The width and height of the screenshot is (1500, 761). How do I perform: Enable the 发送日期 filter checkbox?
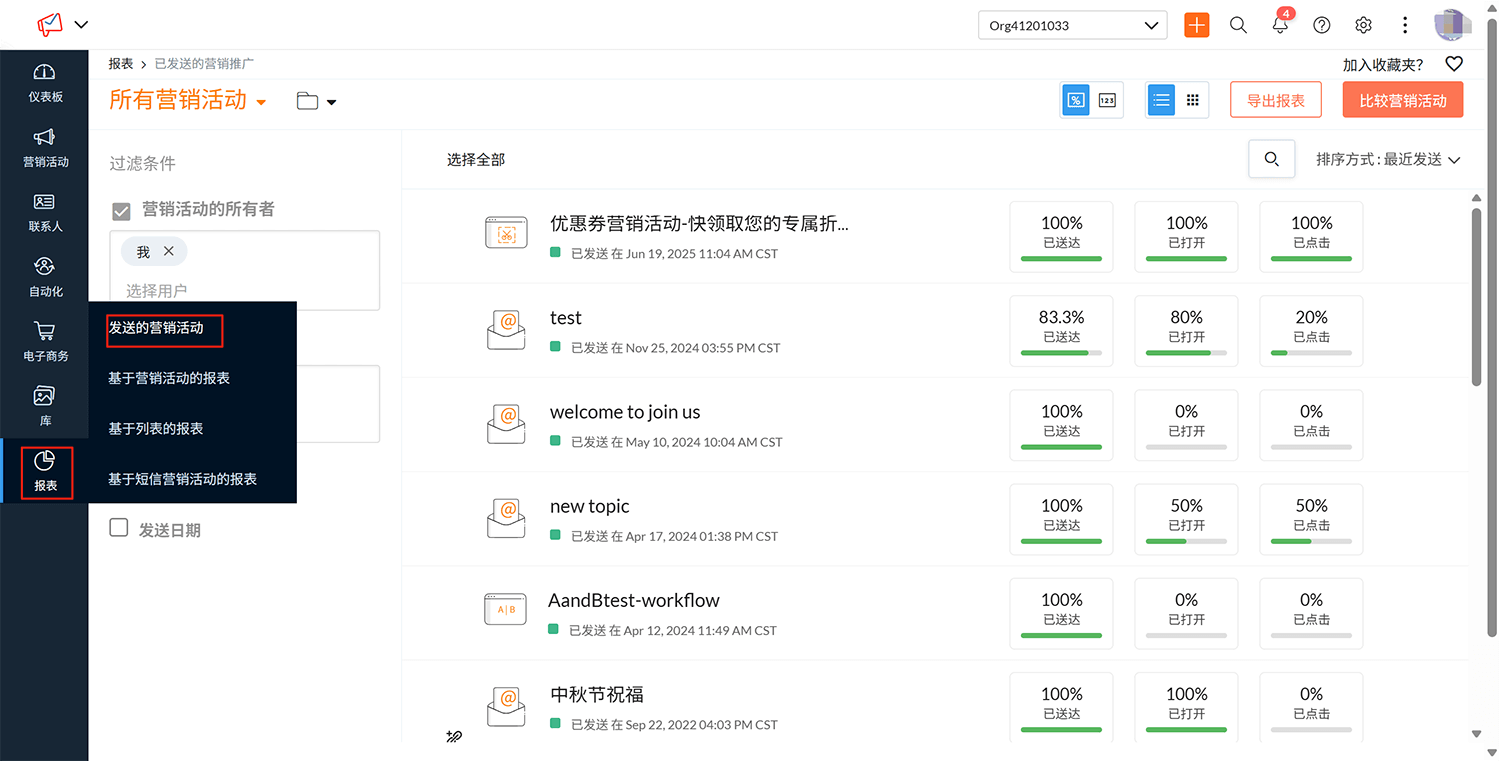(x=119, y=528)
